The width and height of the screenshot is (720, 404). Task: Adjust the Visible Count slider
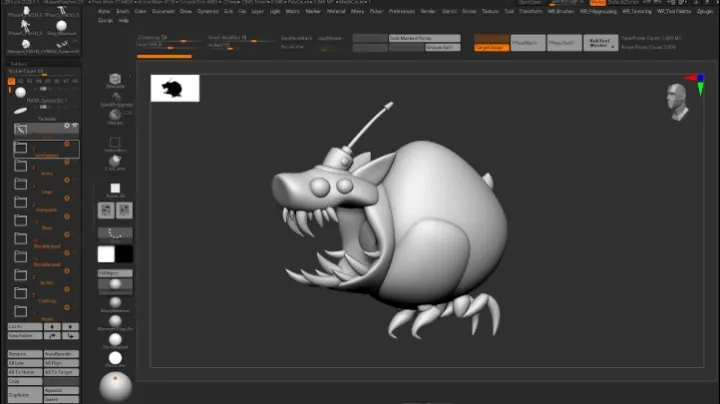[43, 72]
